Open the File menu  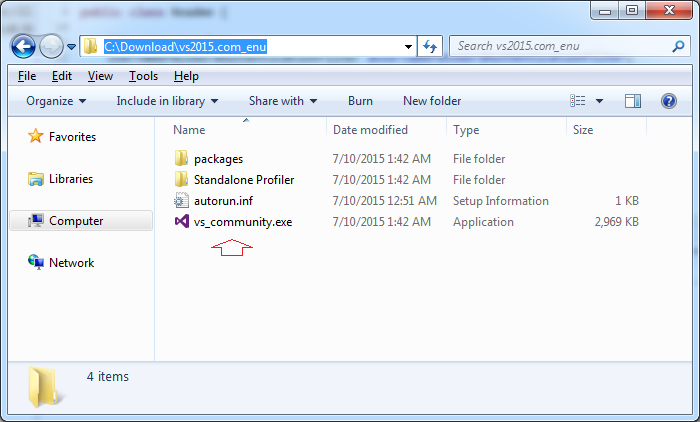click(x=27, y=76)
